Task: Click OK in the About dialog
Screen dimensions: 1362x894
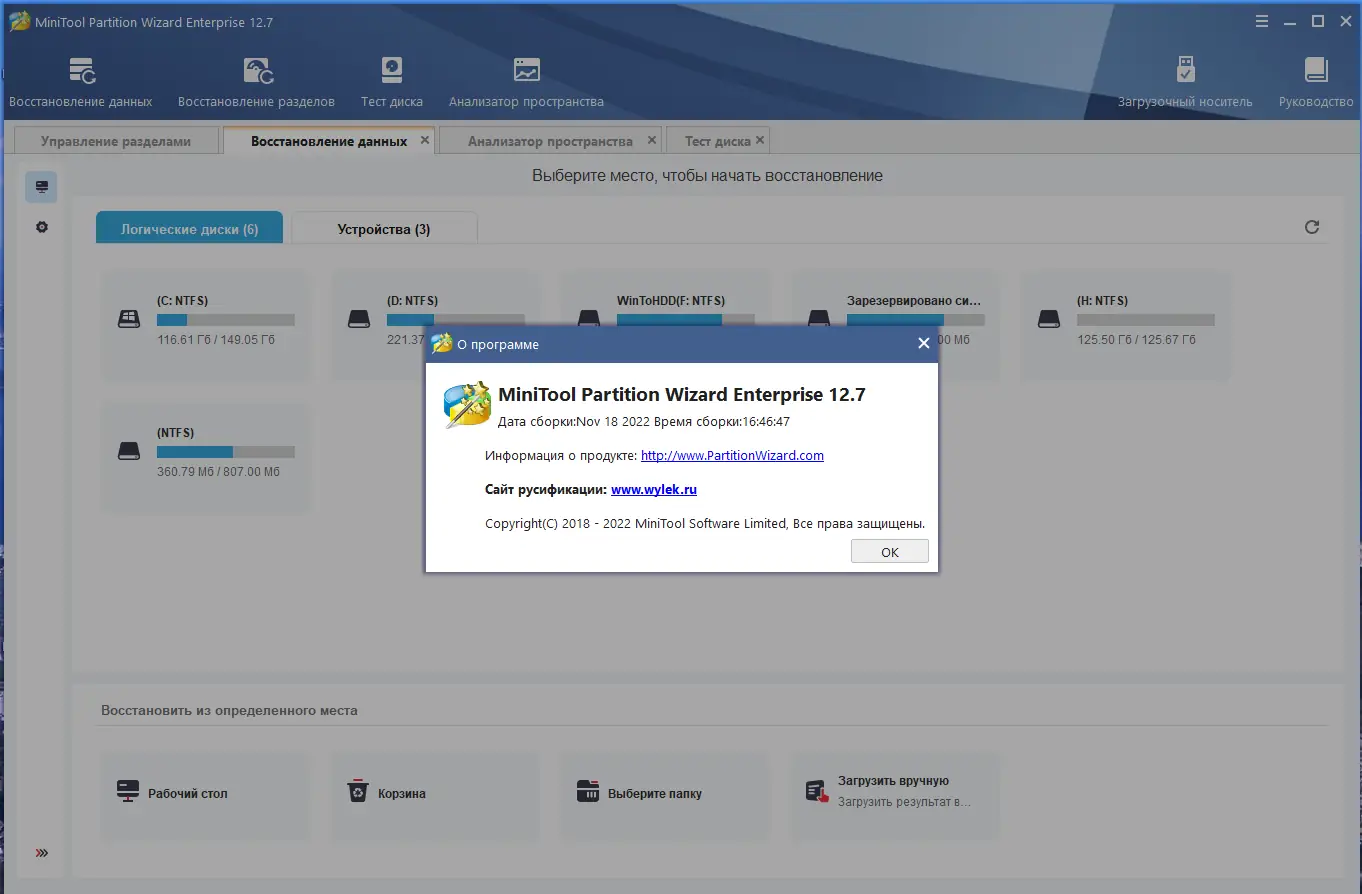Action: pos(890,552)
